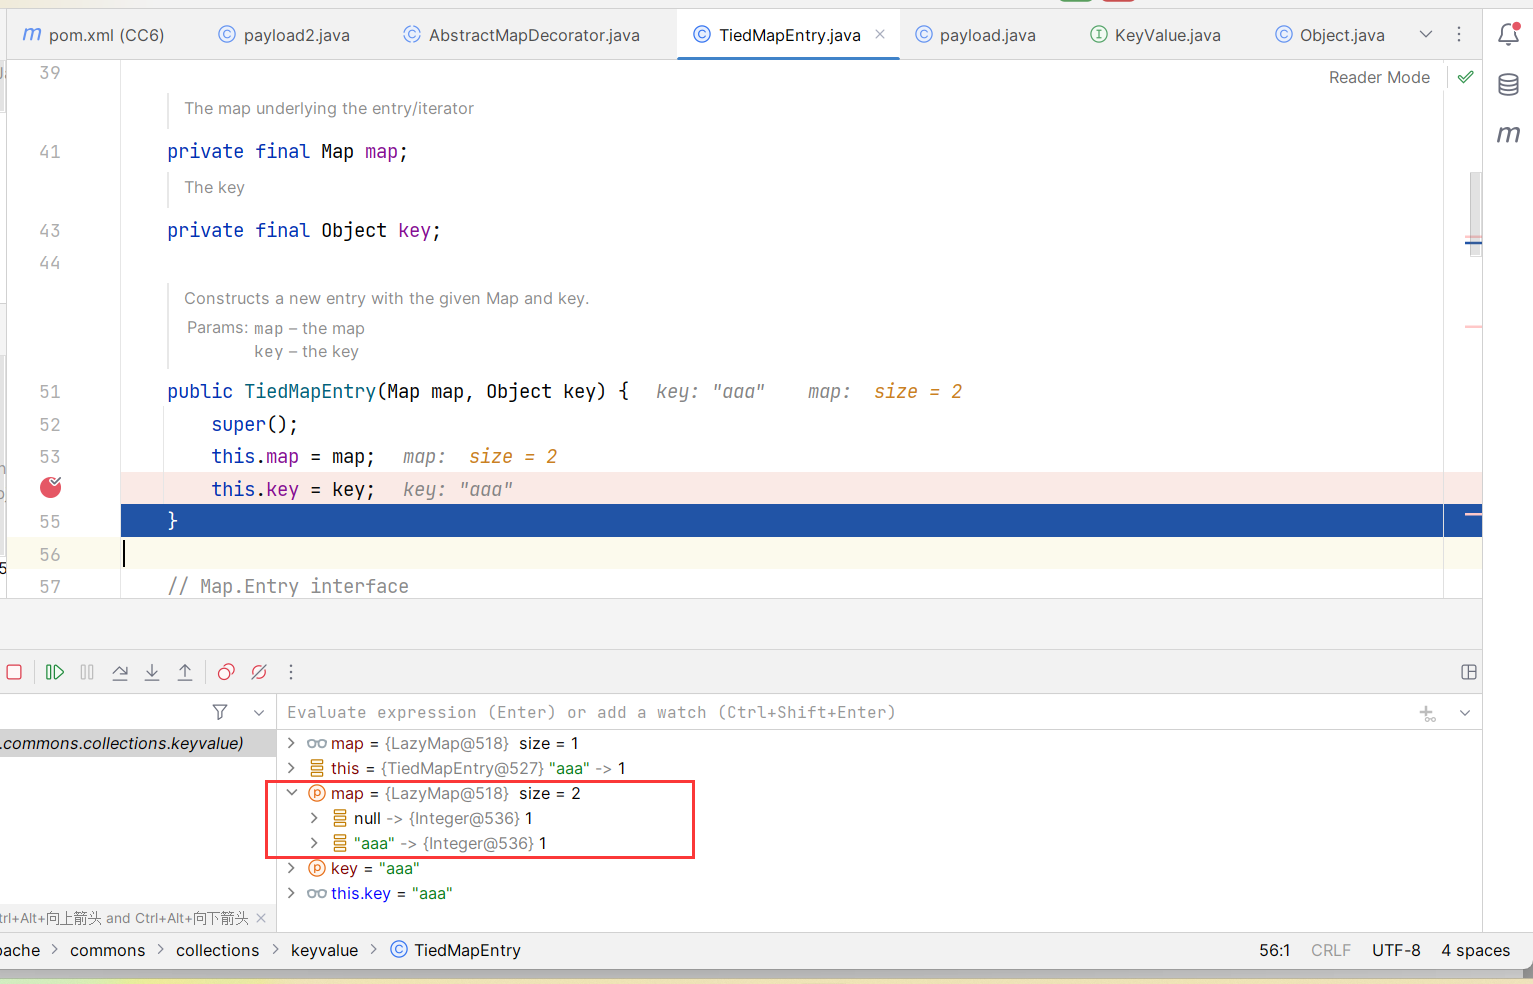
Task: Stop the debug session
Action: click(x=14, y=672)
